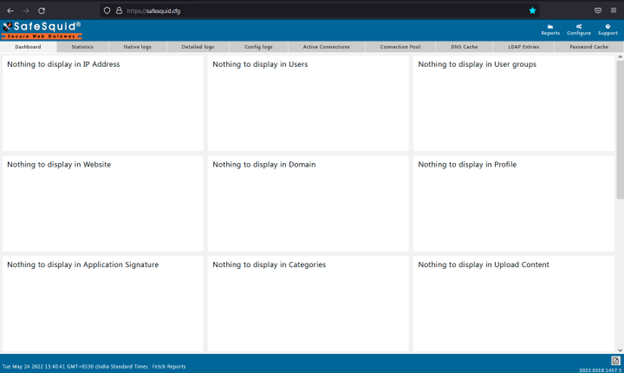Open the browser hamburger menu
624x373 pixels.
(x=613, y=11)
